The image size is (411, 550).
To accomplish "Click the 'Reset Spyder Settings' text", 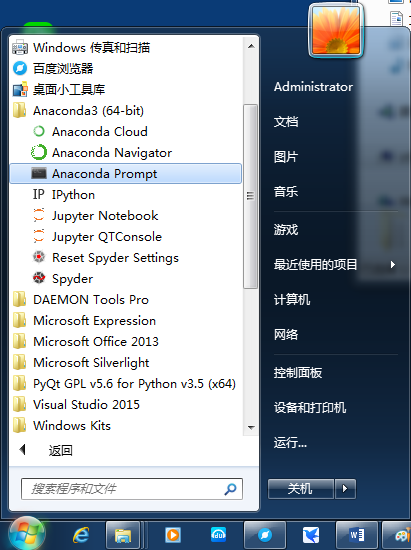I will tap(115, 258).
